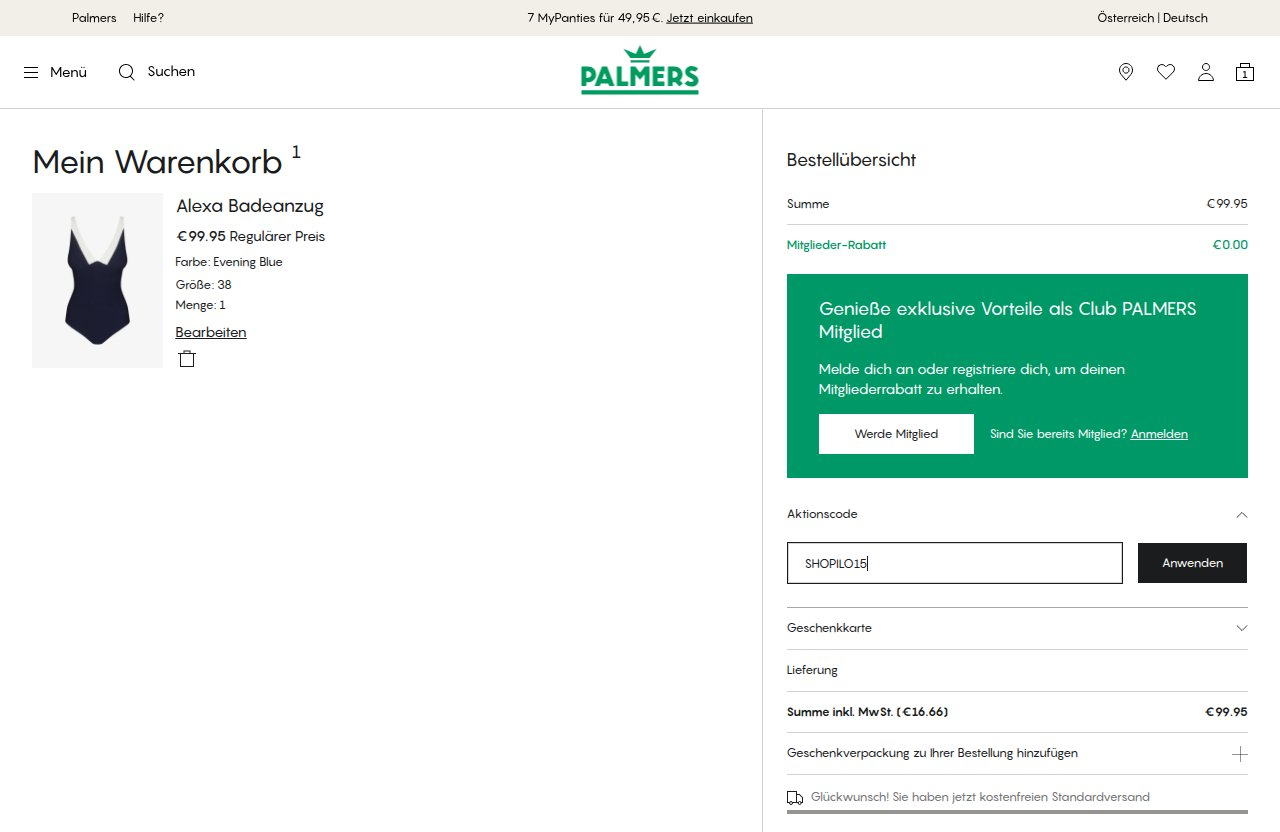Apply promo code with Anwenden button
Image resolution: width=1280 pixels, height=832 pixels.
[x=1192, y=563]
